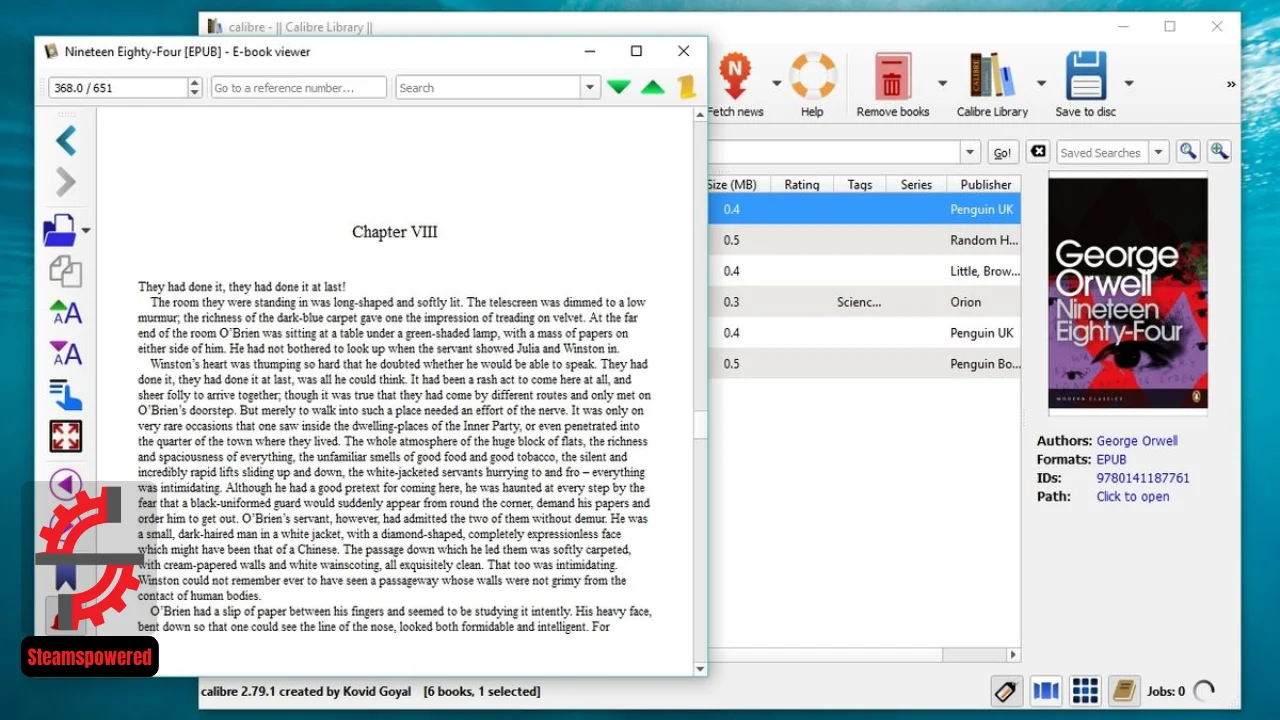This screenshot has width=1280, height=720.
Task: Open the calibre search bar history dropdown
Action: [x=970, y=152]
